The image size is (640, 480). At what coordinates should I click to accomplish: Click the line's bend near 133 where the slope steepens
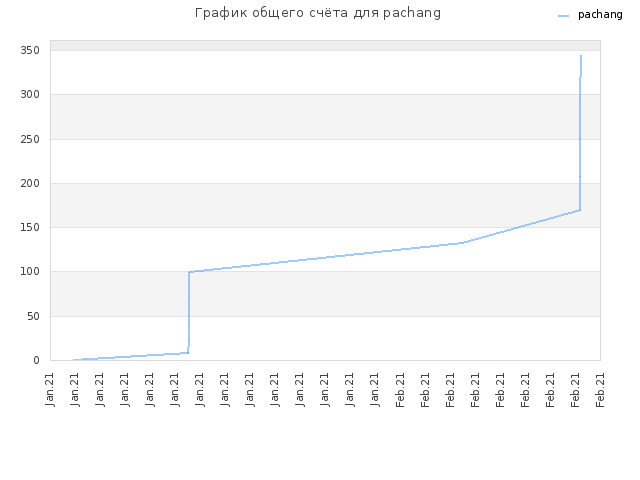pos(463,243)
